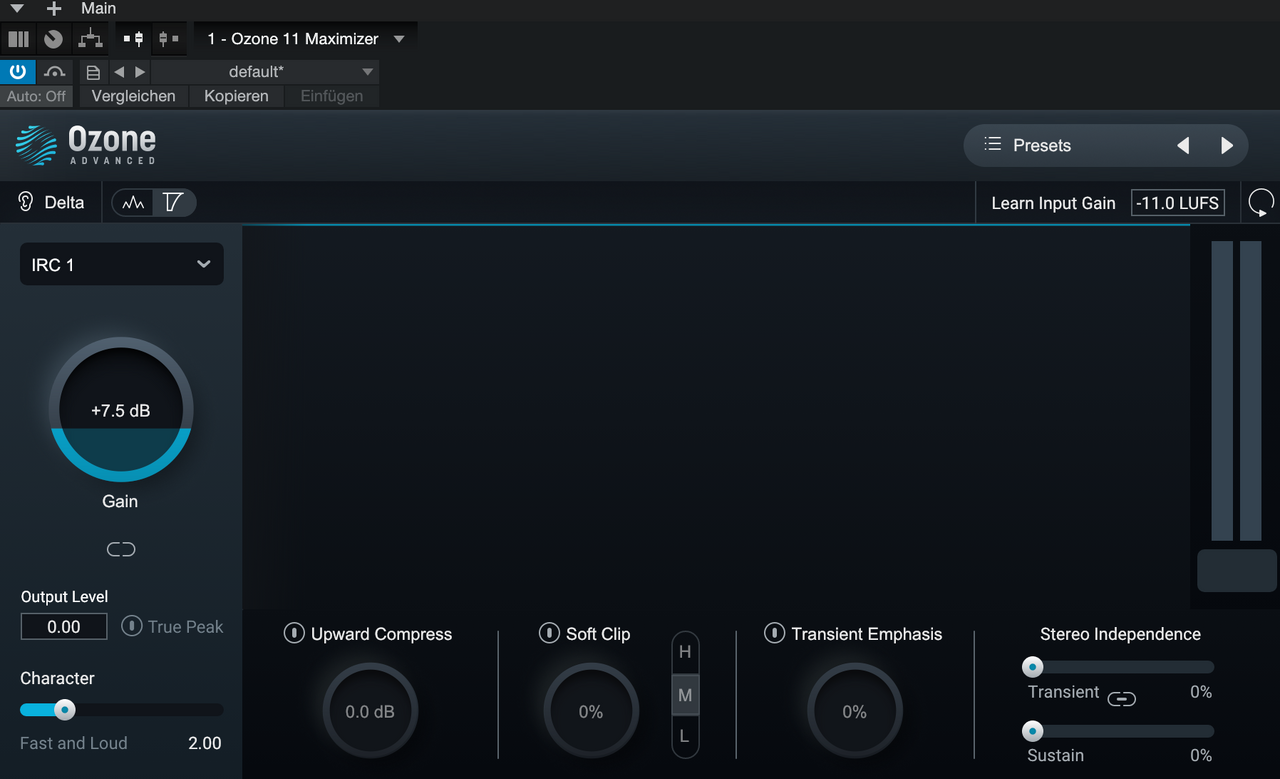Enable Upward Compress power toggle
This screenshot has width=1280, height=779.
[x=294, y=633]
